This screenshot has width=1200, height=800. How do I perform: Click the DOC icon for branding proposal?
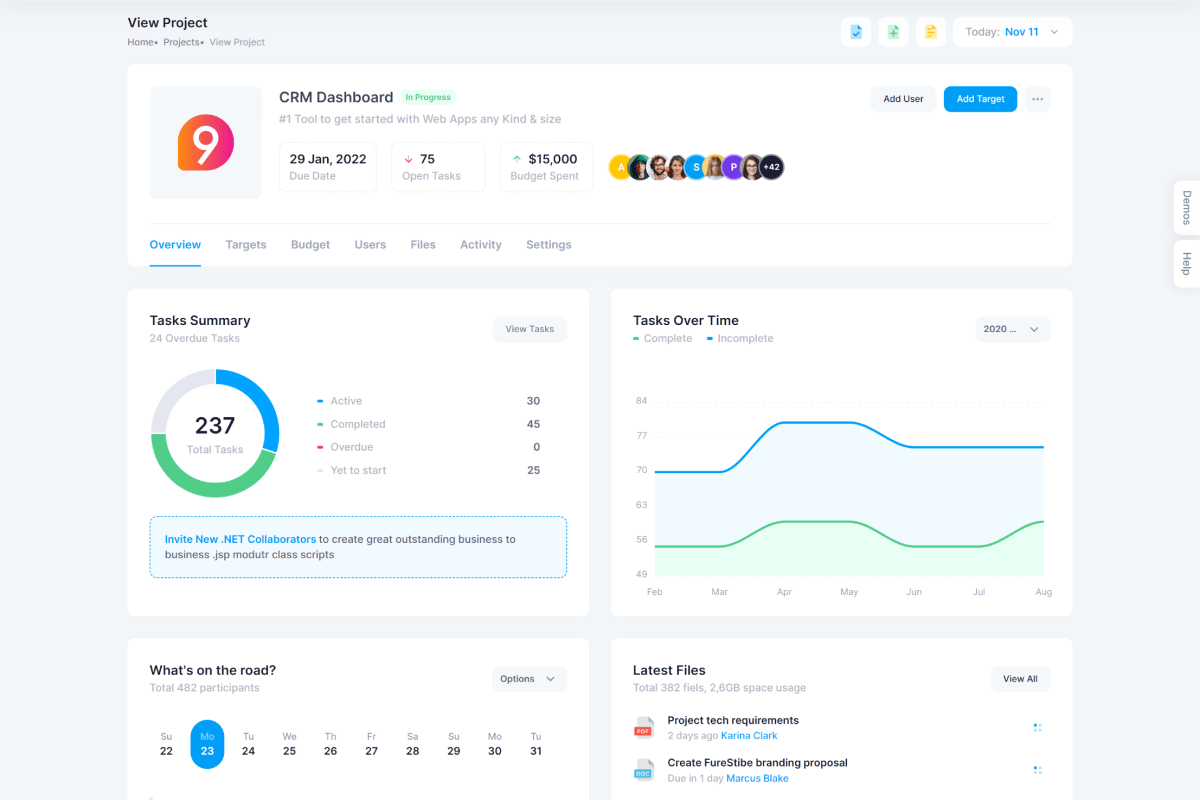point(644,770)
